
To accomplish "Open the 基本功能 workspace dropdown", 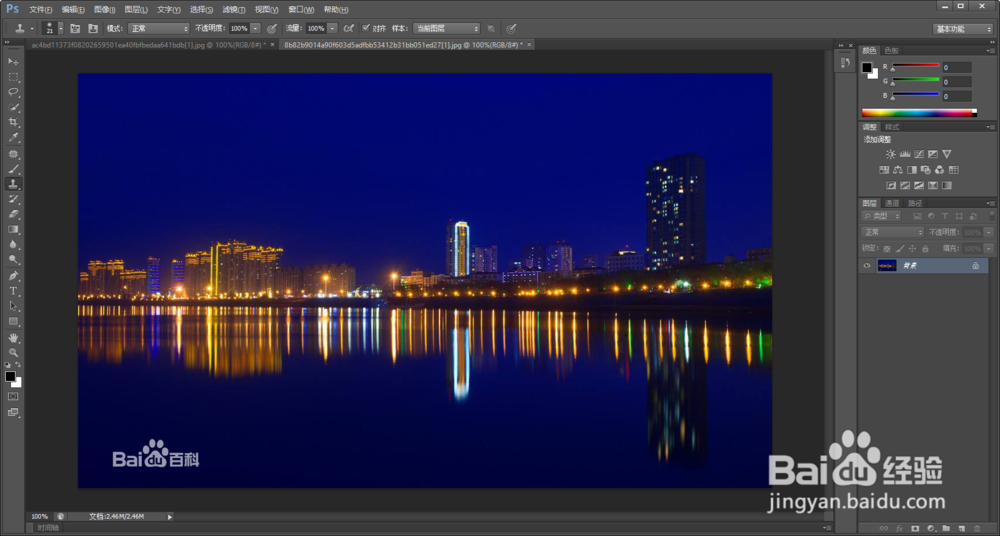I will tap(963, 29).
